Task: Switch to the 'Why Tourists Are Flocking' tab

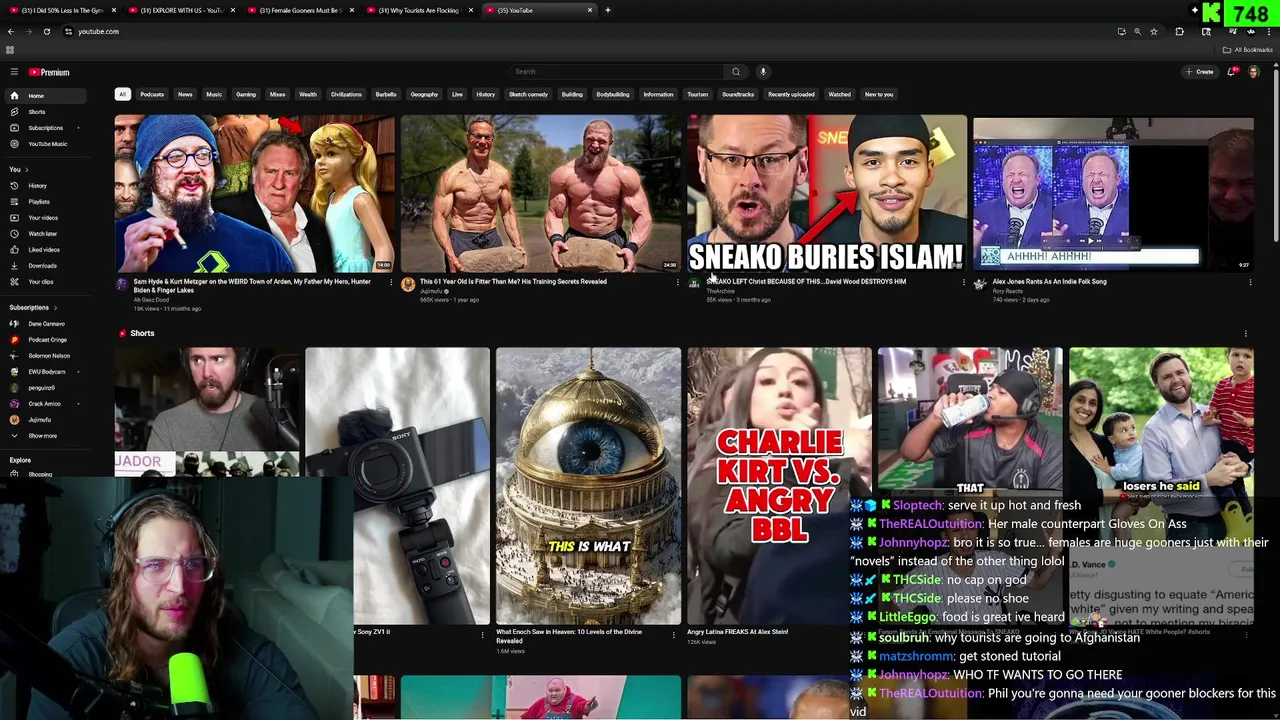Action: click(x=418, y=10)
